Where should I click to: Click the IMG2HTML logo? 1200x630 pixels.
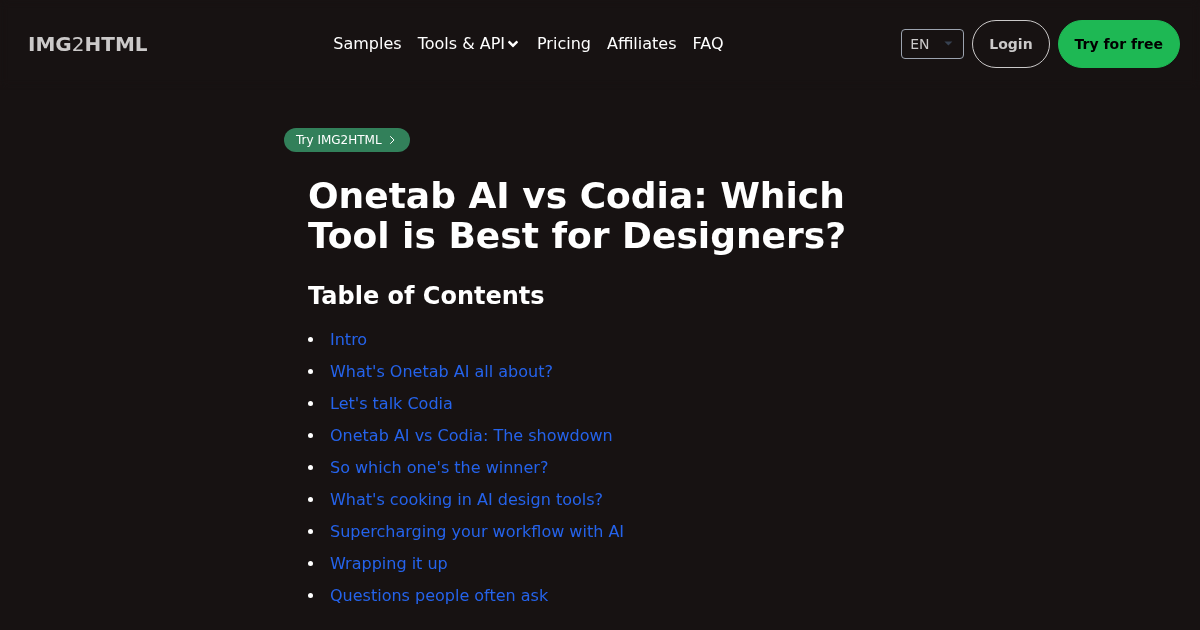coord(87,44)
